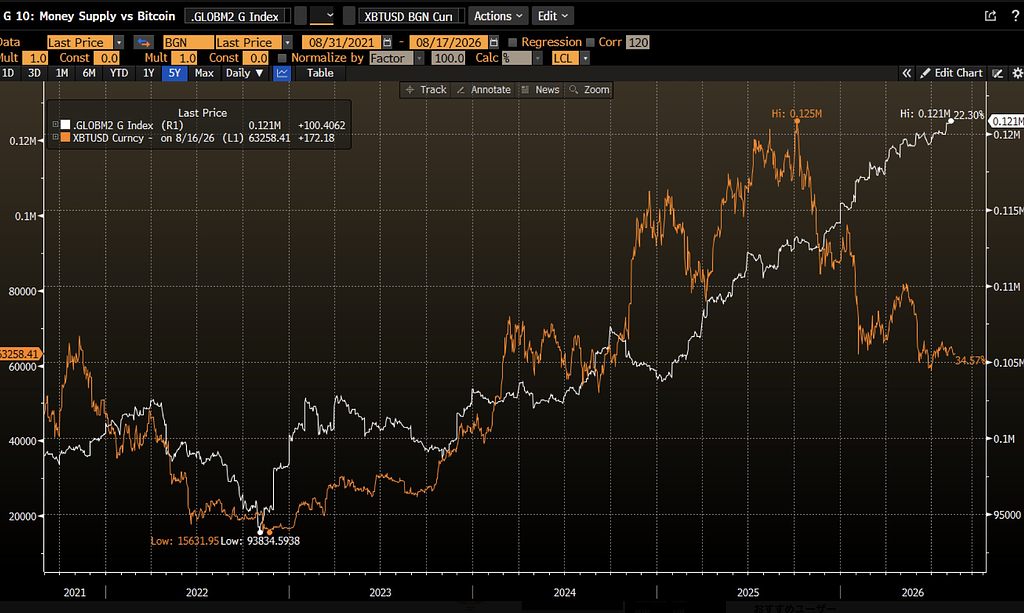Enable the Corr checkbox

590,42
